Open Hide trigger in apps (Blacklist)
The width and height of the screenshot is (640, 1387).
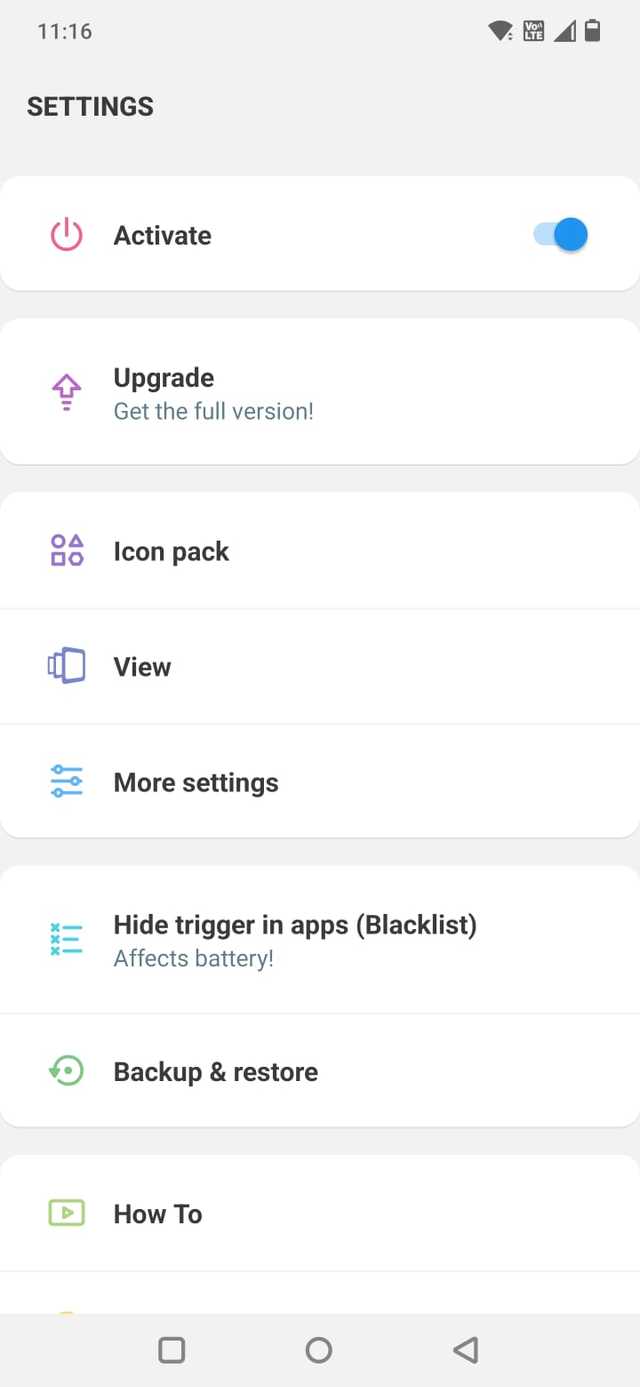[295, 925]
